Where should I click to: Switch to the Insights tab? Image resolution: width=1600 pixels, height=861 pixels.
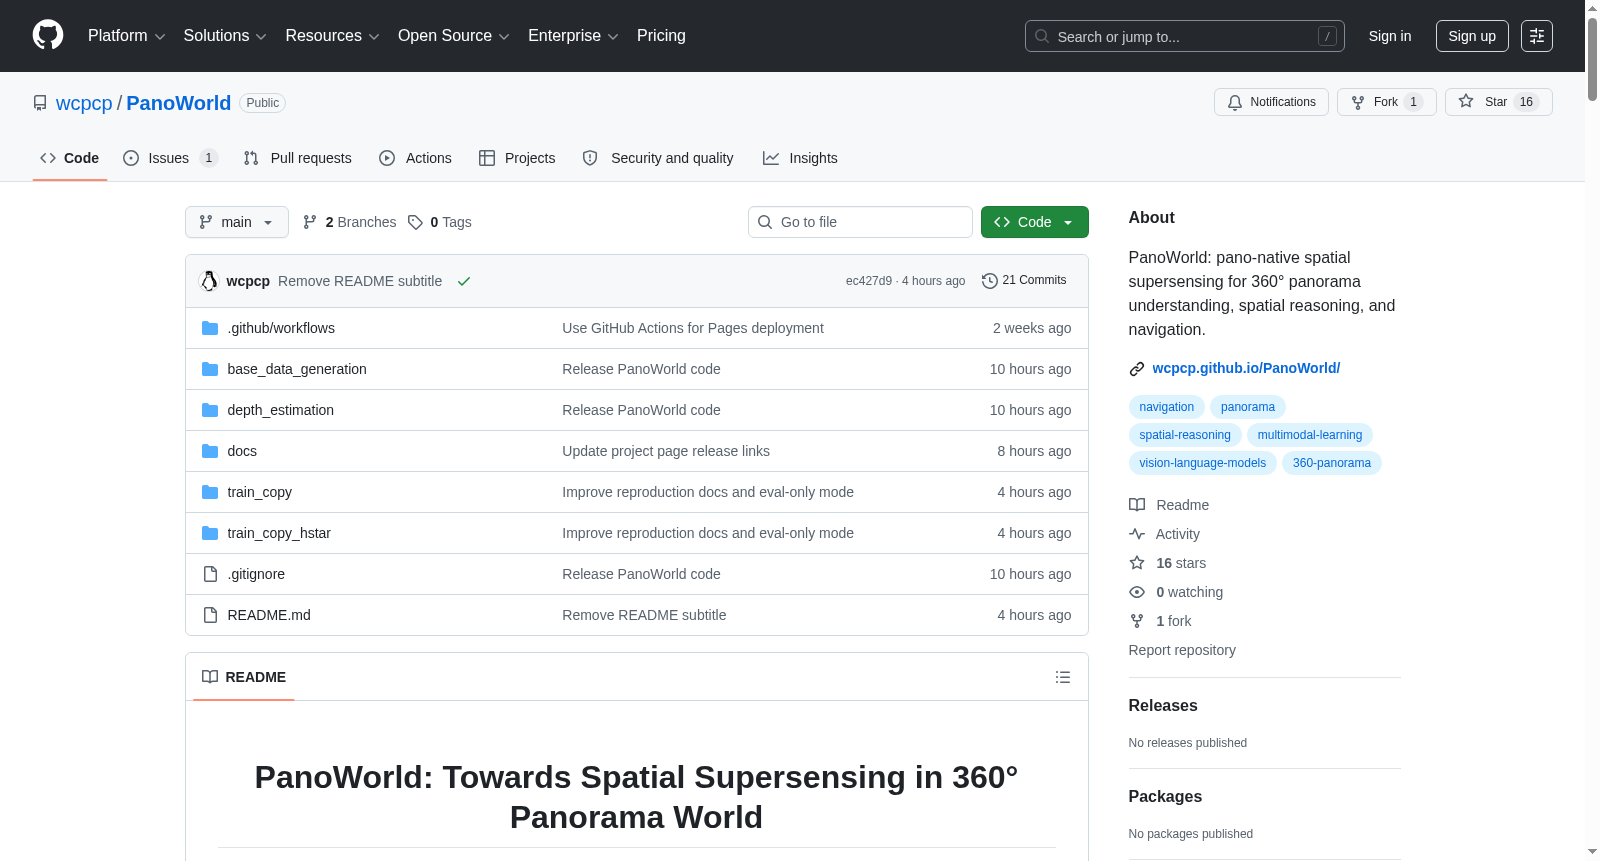[x=800, y=158]
